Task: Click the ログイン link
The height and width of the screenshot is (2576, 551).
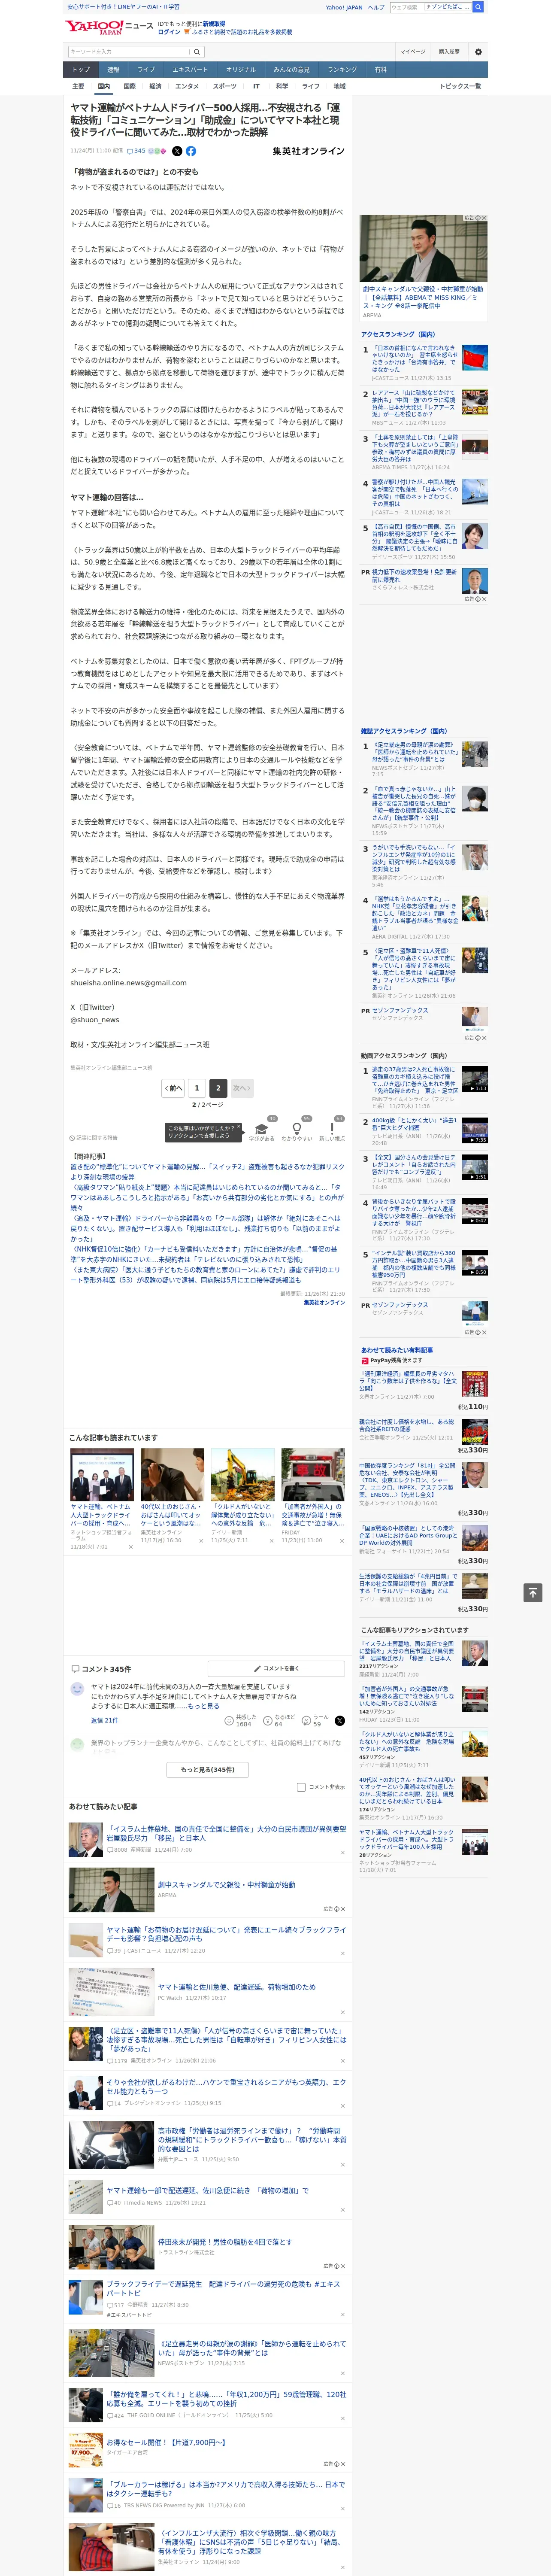Action: (x=169, y=32)
